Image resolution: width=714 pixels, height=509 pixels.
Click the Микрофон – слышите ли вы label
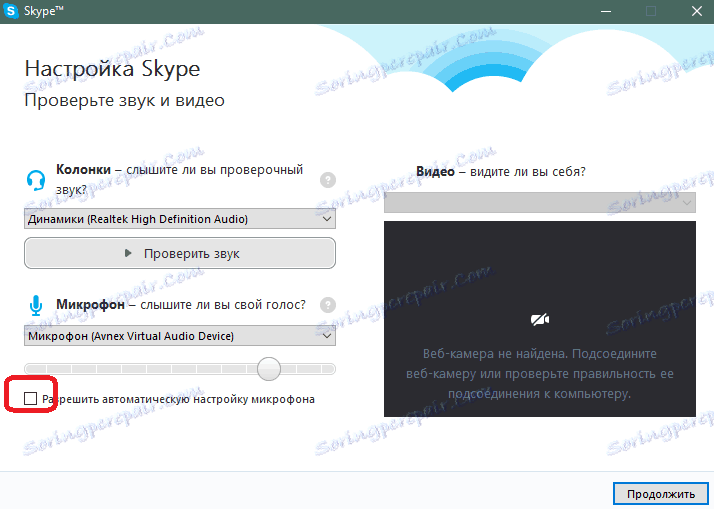181,304
